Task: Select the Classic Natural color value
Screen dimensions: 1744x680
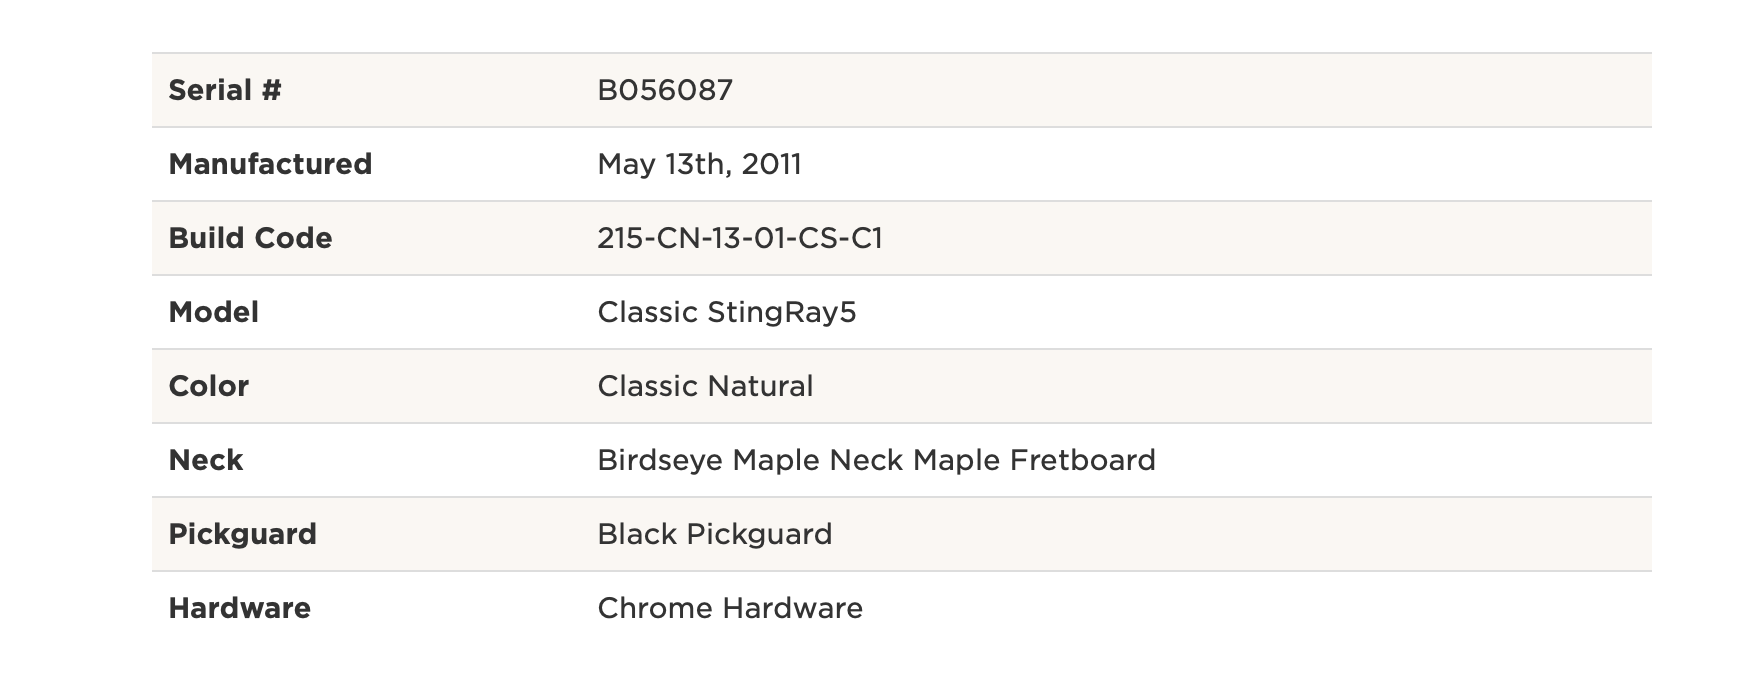Action: click(x=705, y=386)
